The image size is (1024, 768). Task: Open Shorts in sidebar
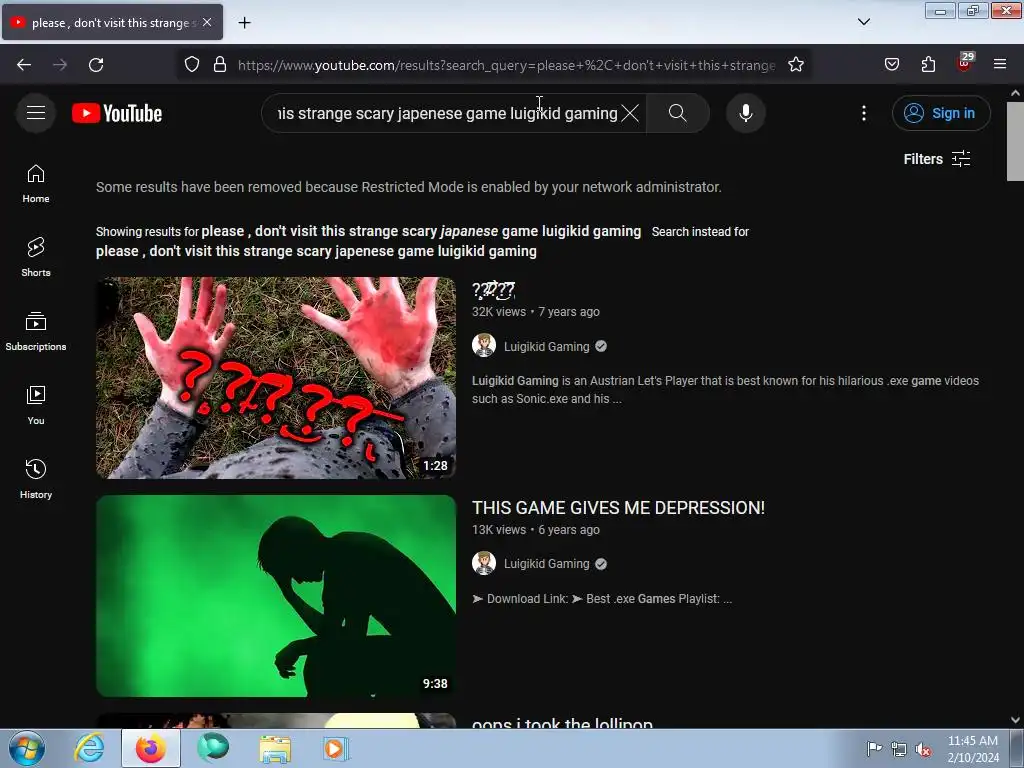pos(36,257)
